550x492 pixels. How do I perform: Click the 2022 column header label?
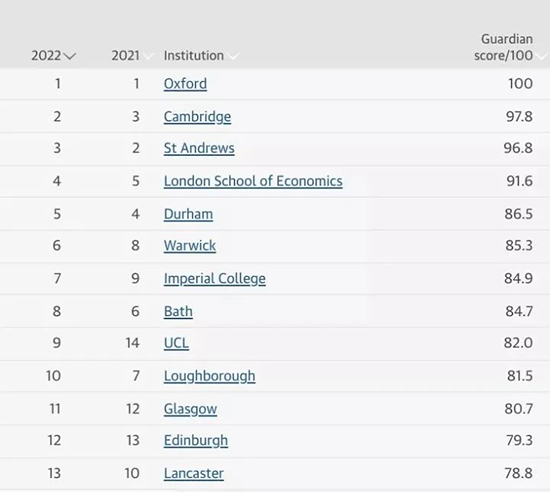point(46,56)
